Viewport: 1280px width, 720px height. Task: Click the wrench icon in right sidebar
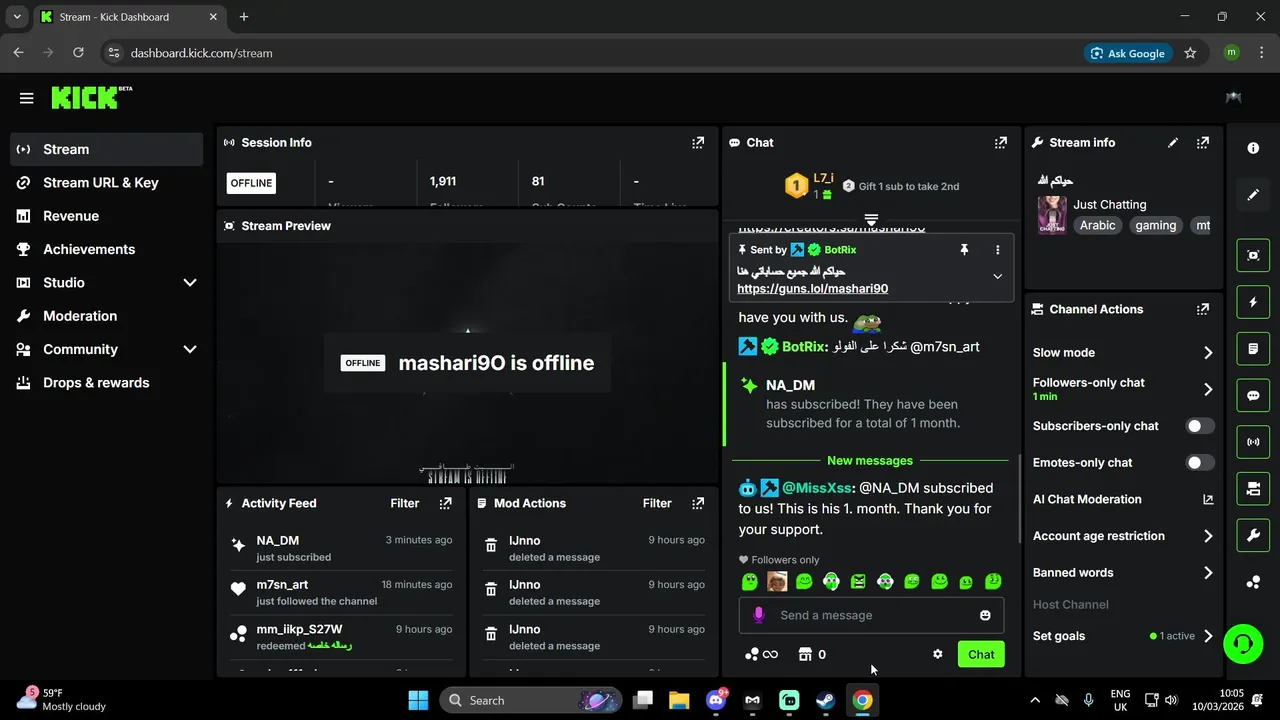click(1253, 536)
